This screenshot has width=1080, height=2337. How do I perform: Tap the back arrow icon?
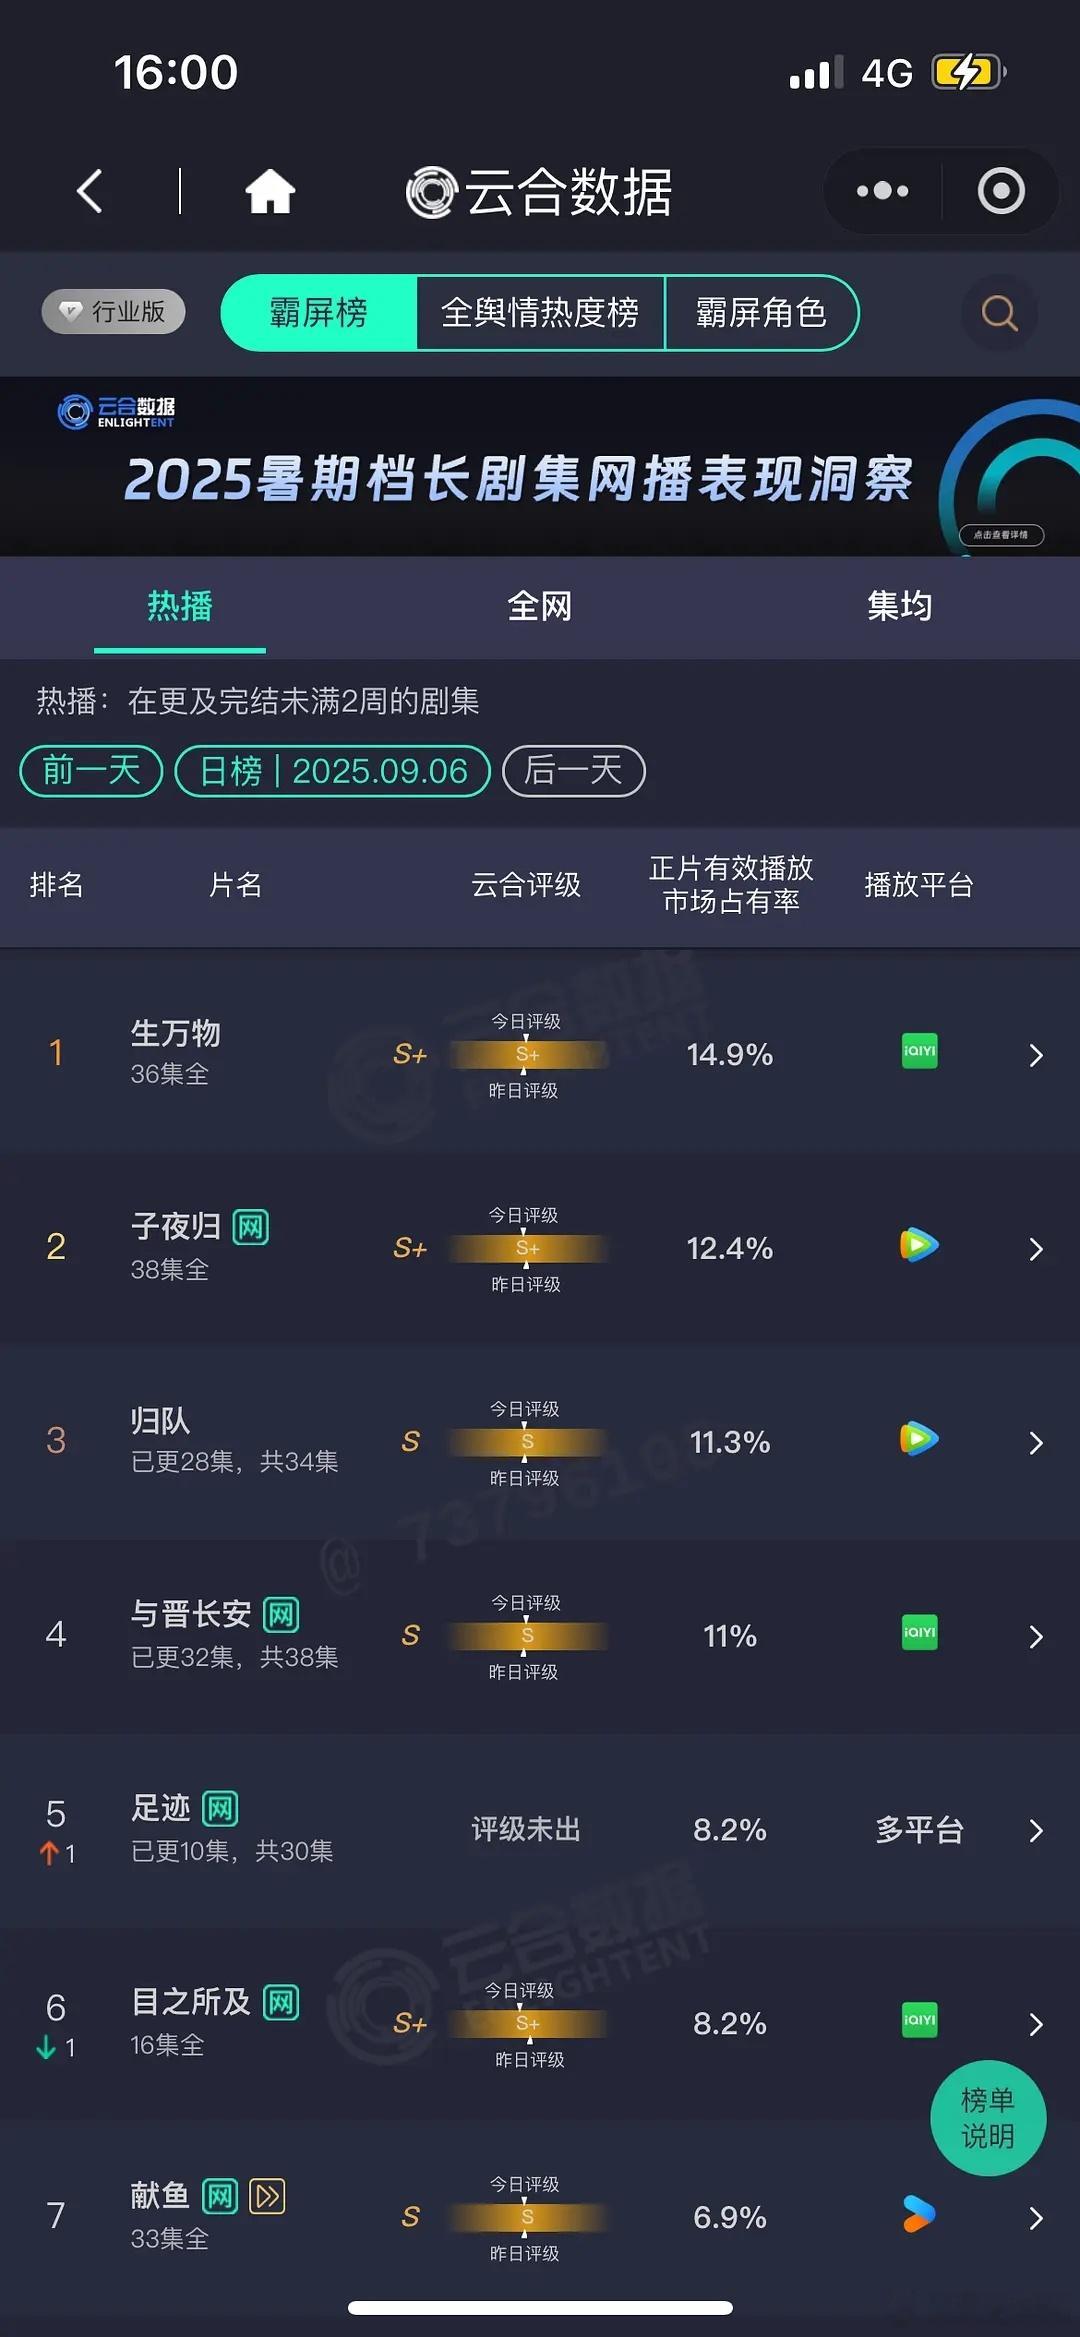[90, 191]
